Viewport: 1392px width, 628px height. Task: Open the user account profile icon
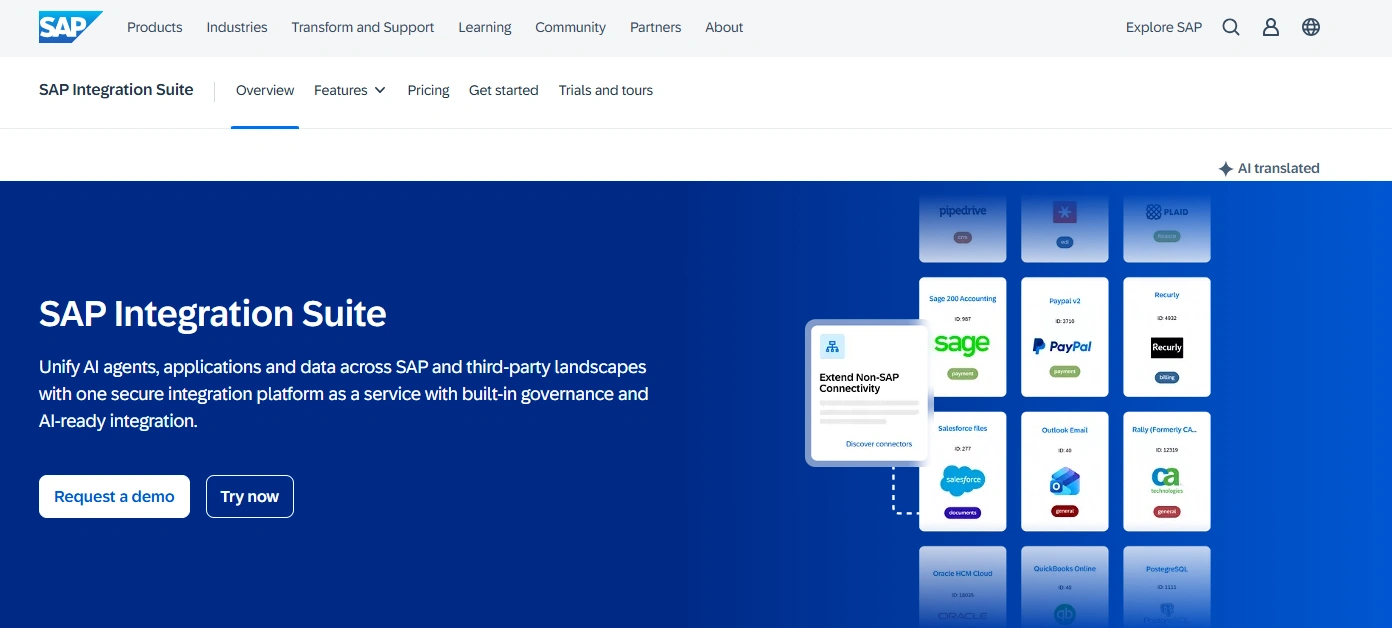(1271, 27)
